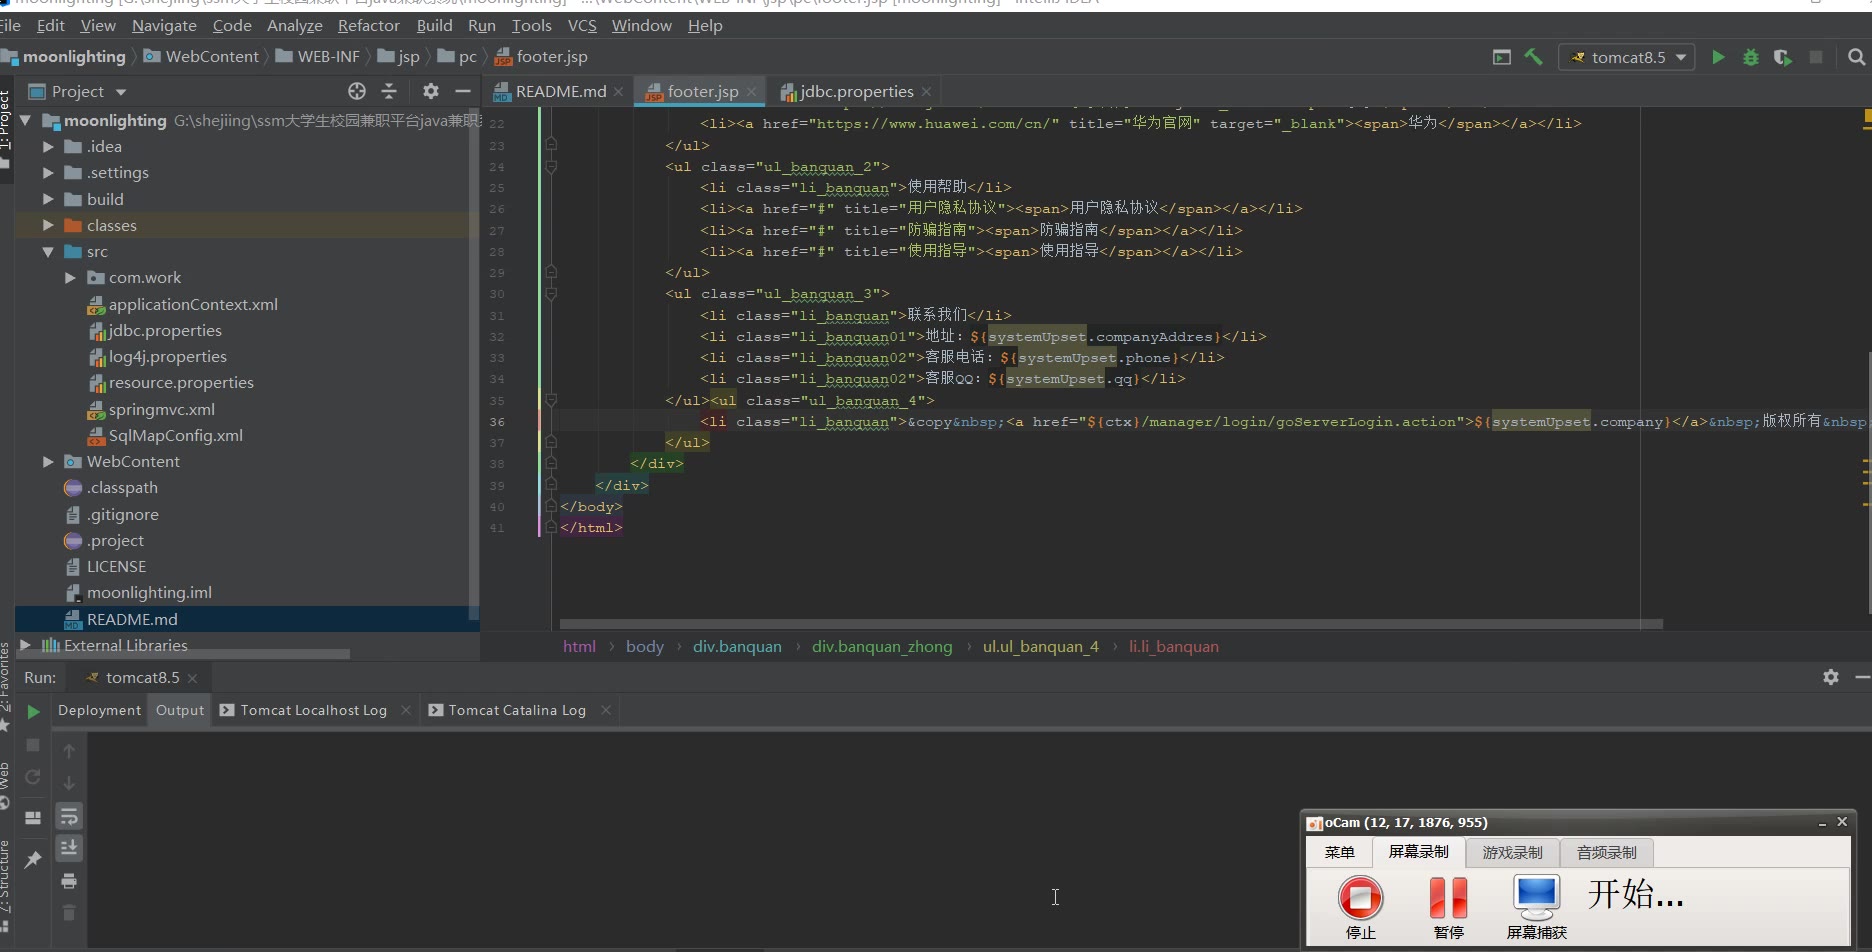Select div.banquan_zhong in the breadcrumb bar

(881, 646)
